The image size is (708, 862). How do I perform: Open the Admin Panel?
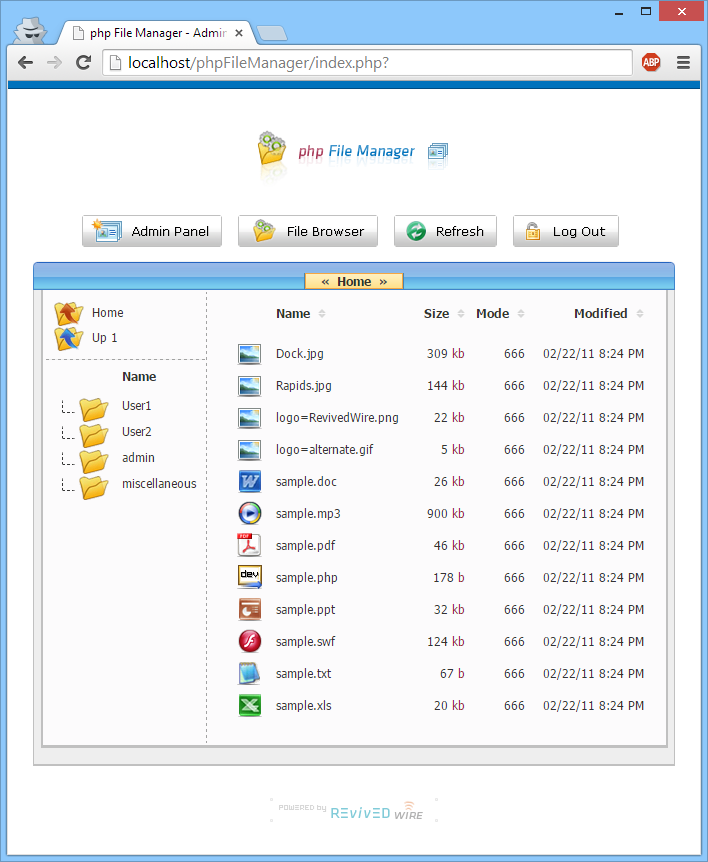pyautogui.click(x=152, y=231)
